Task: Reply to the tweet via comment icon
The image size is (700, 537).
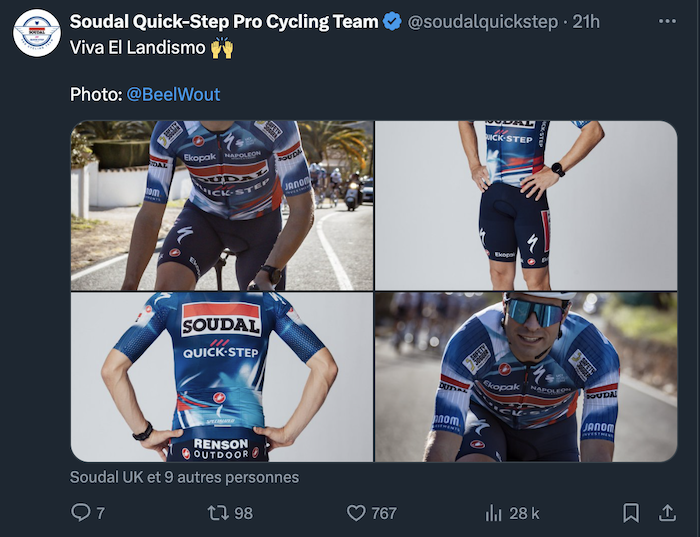Action: coord(81,512)
